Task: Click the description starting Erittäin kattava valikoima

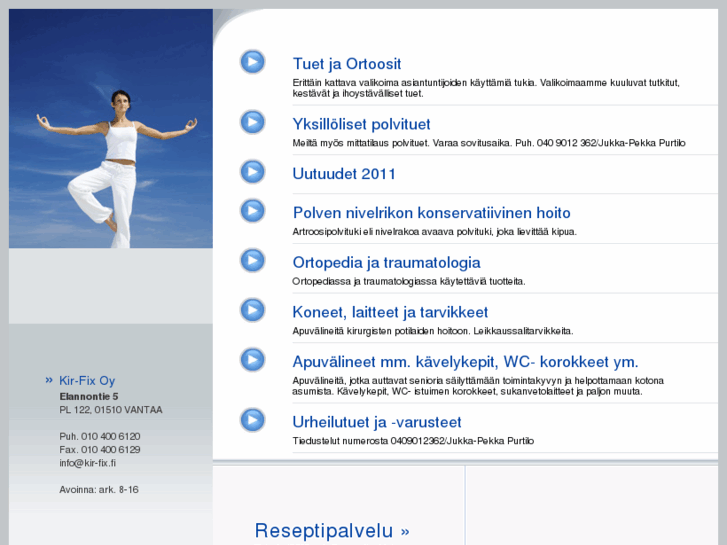Action: pos(486,88)
